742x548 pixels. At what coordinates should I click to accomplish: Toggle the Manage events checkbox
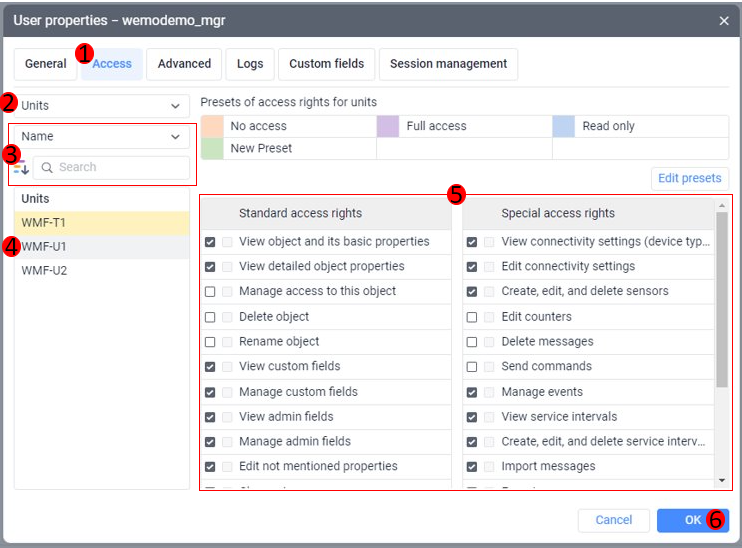click(x=472, y=392)
